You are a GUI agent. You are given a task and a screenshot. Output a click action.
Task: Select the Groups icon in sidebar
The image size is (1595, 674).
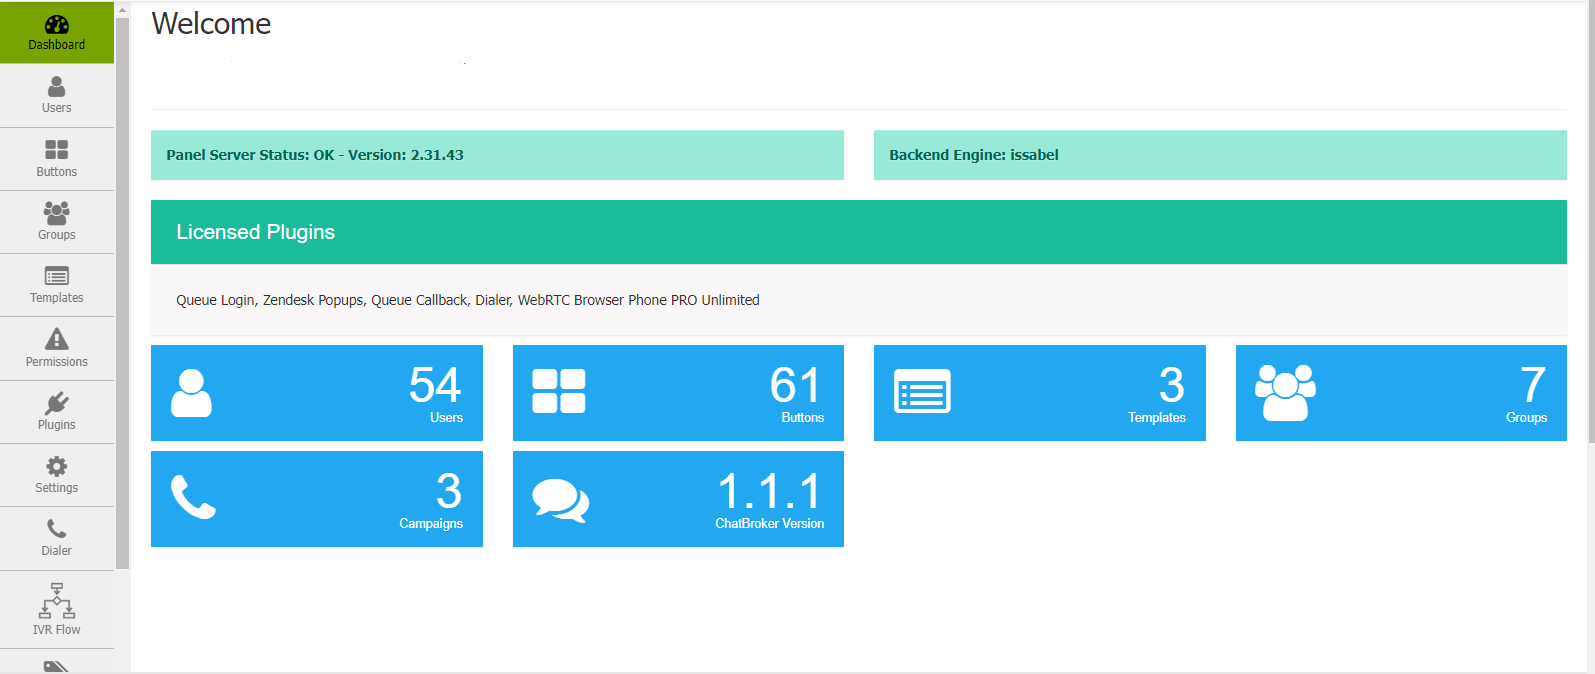tap(57, 212)
